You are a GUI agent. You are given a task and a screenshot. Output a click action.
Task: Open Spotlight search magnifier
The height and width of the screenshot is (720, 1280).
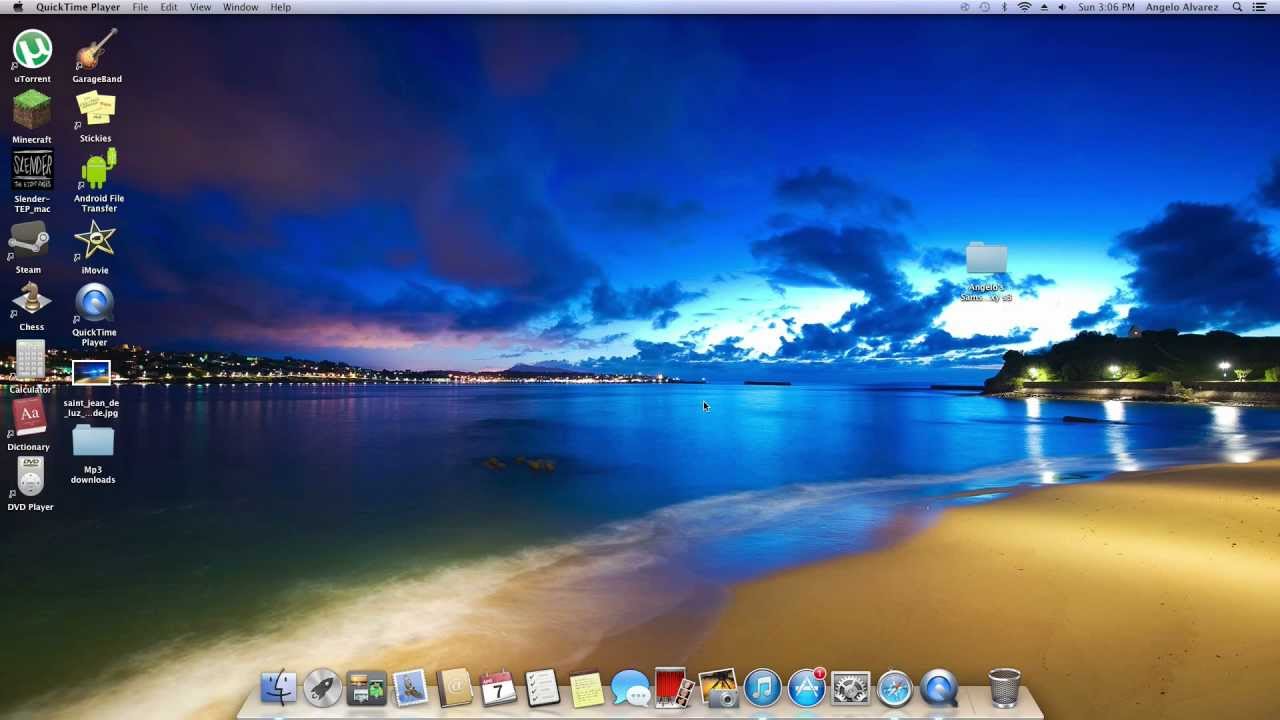[x=1237, y=7]
